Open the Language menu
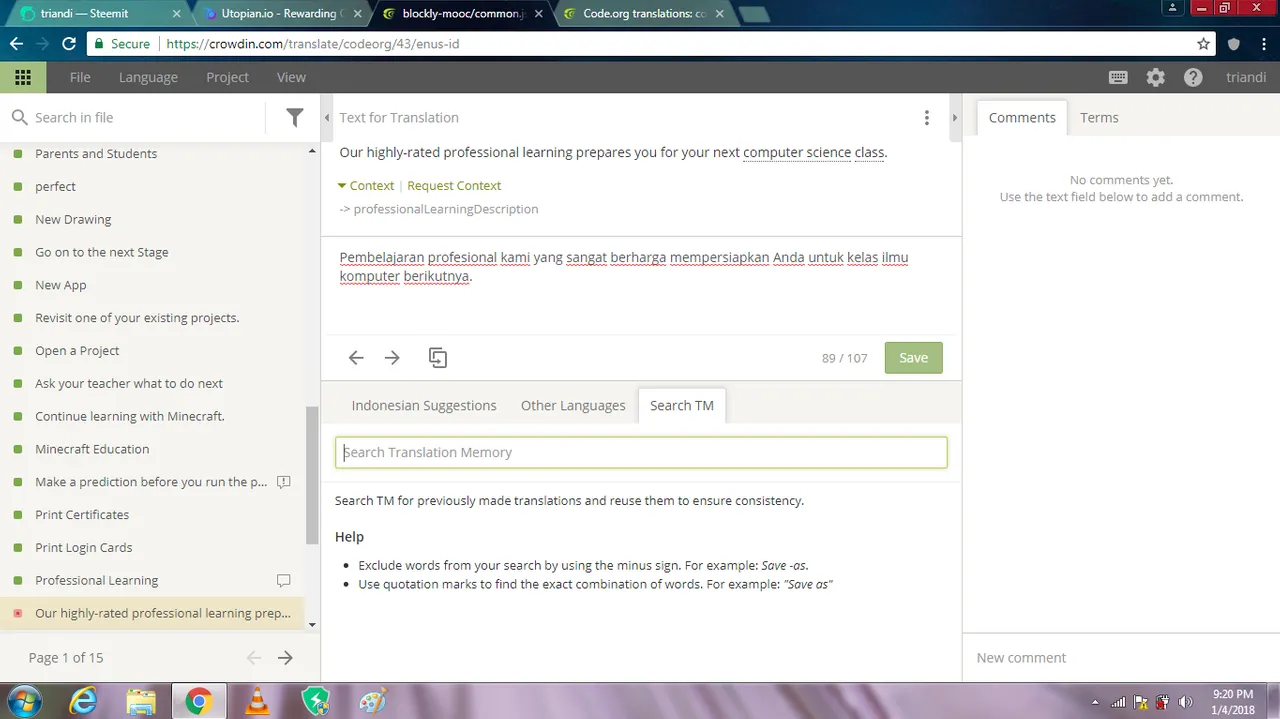The width and height of the screenshot is (1280, 719). click(148, 77)
